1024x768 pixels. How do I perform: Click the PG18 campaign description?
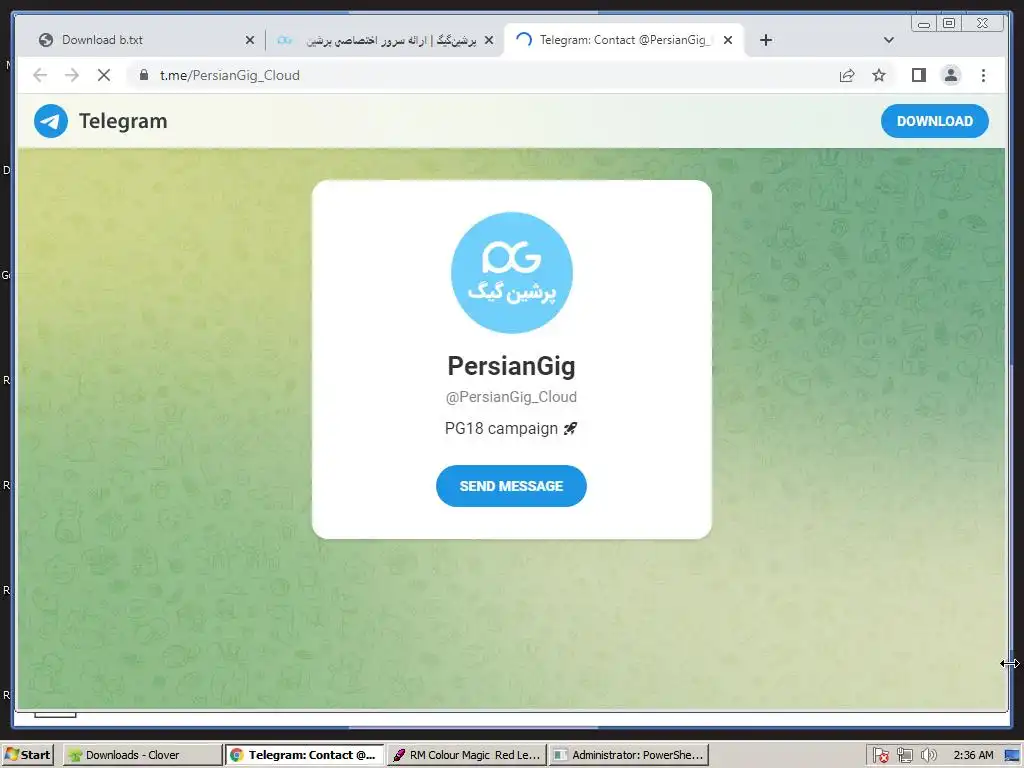[x=511, y=428]
